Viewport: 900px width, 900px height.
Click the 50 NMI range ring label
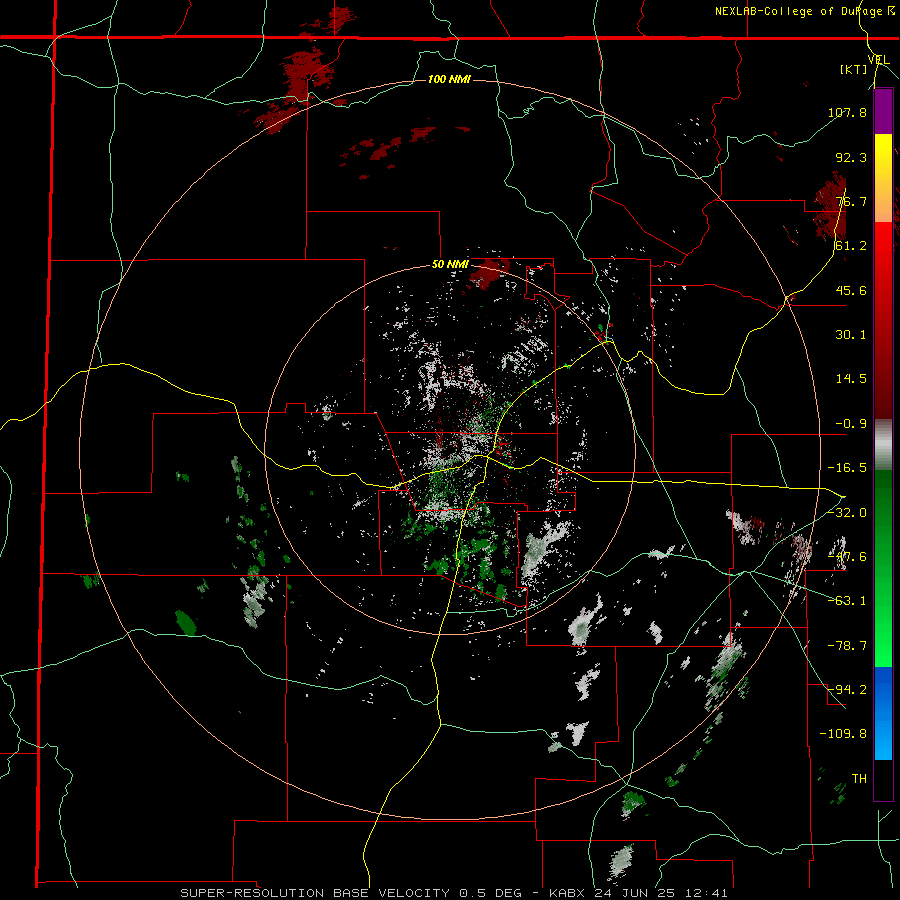click(x=450, y=265)
